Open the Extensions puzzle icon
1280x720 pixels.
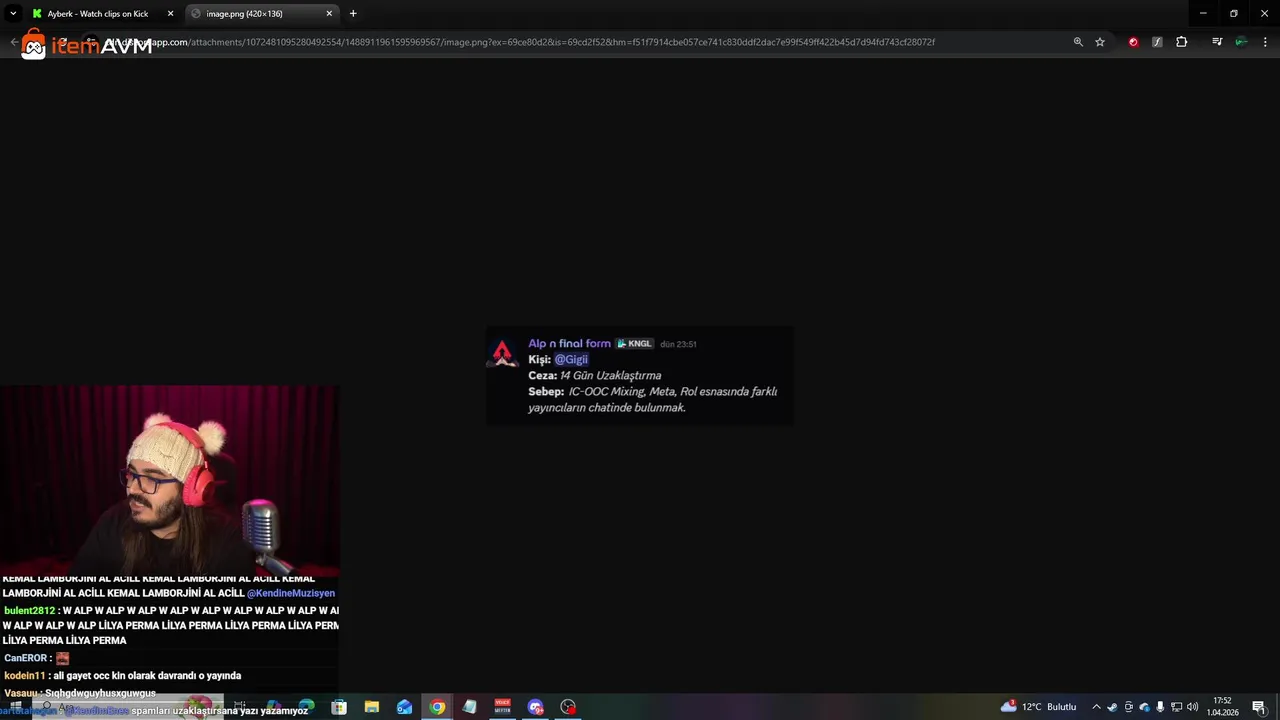point(1182,42)
